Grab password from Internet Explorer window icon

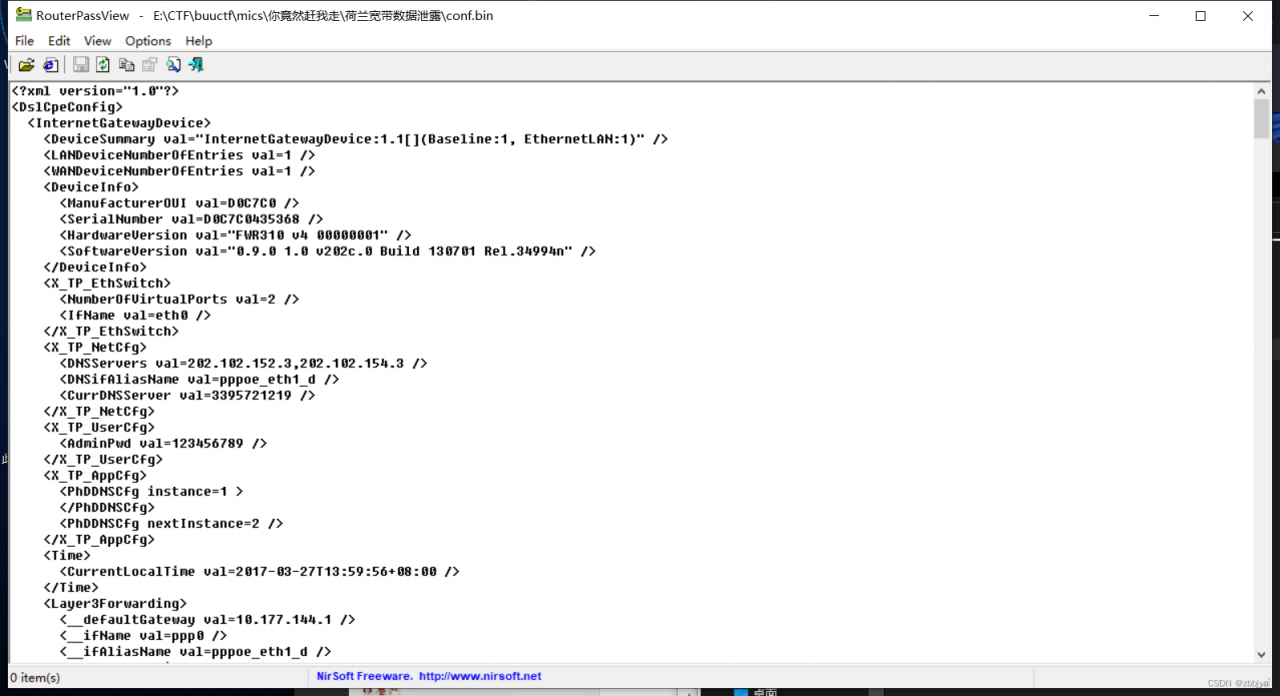[x=50, y=65]
